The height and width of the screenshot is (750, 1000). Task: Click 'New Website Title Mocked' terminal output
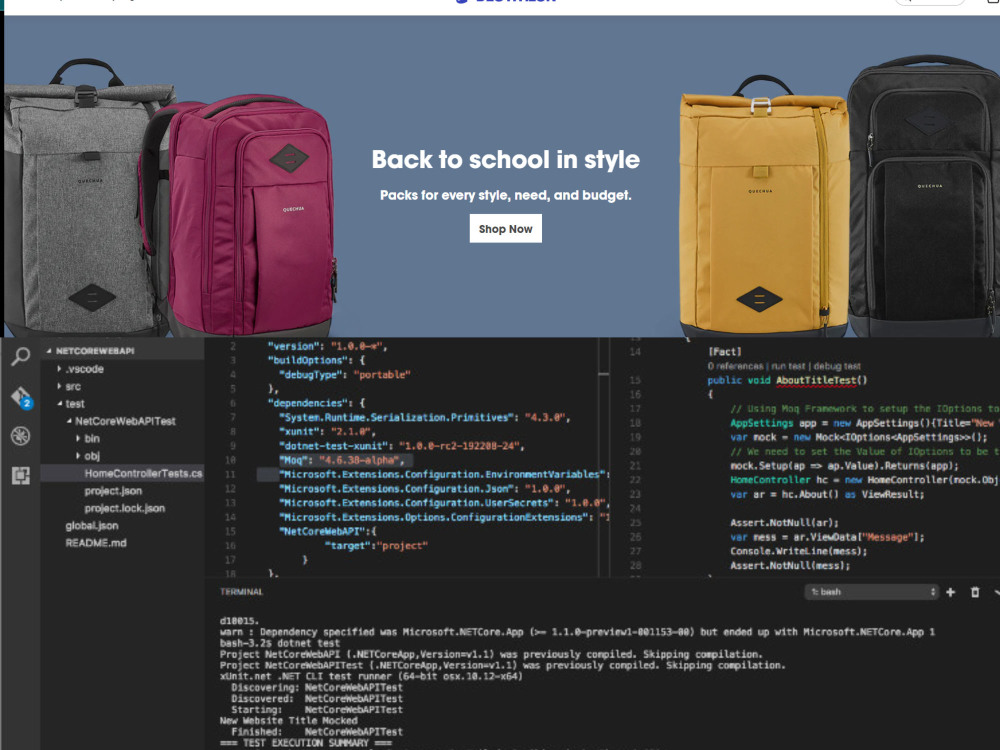tap(288, 721)
